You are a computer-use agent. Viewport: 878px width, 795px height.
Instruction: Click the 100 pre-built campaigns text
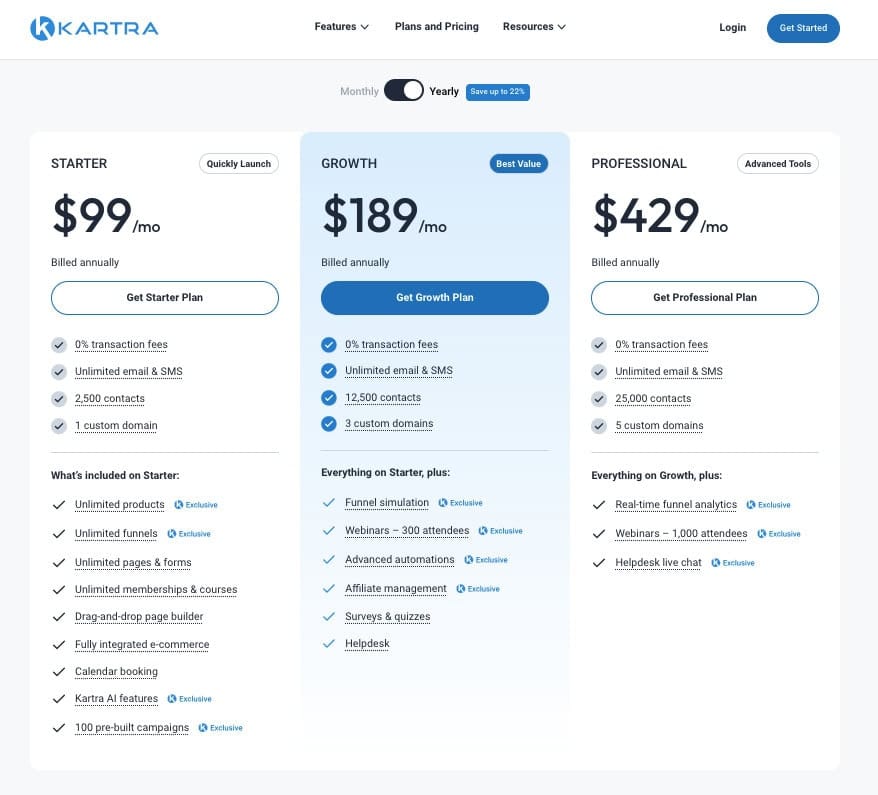click(x=132, y=728)
